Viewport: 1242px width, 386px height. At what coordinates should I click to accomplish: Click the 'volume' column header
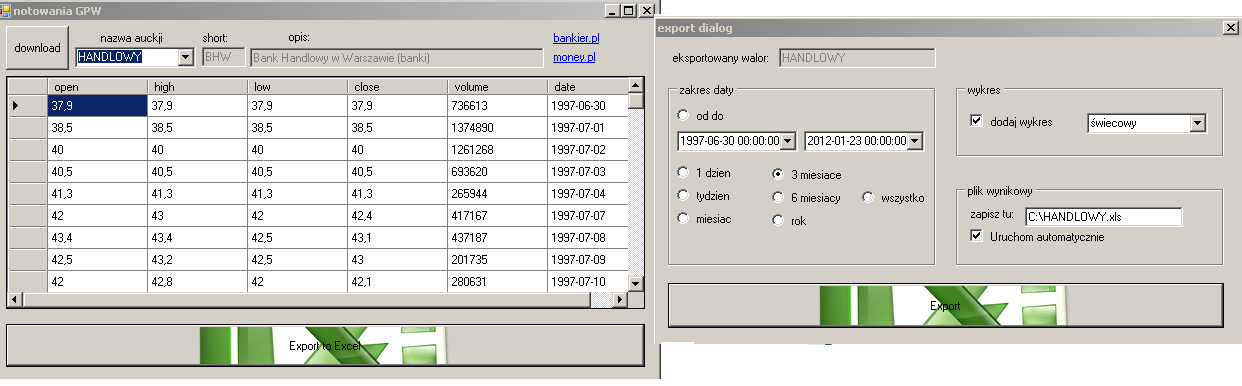tap(497, 87)
